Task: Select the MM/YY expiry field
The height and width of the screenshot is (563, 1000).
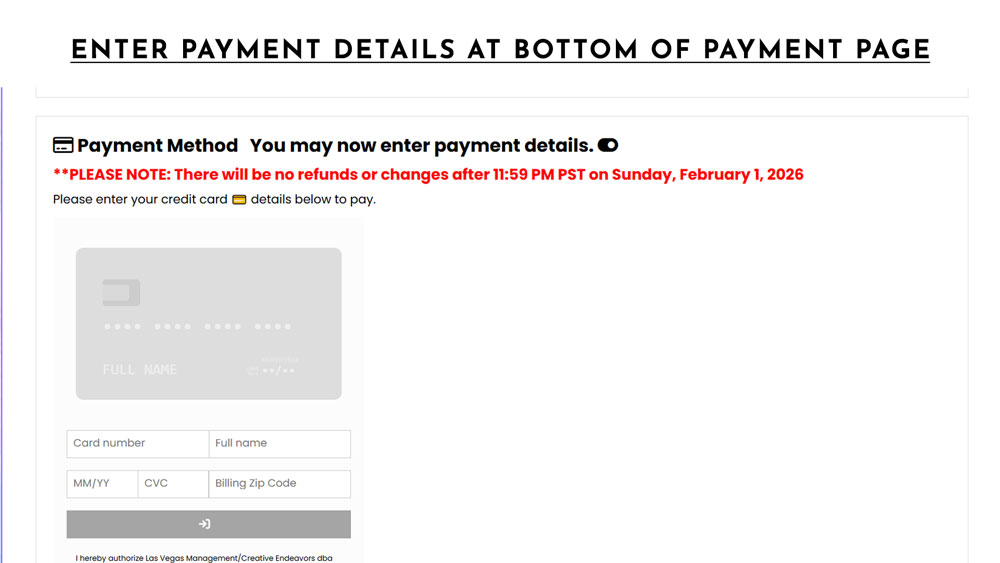Action: 102,484
